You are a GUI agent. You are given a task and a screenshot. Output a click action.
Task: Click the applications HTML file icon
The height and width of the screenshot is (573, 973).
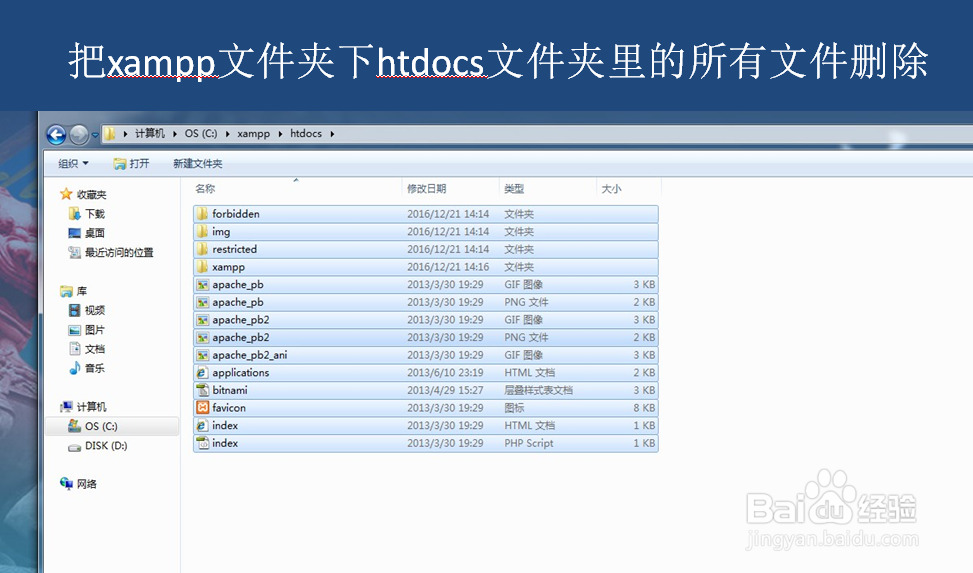[x=202, y=372]
